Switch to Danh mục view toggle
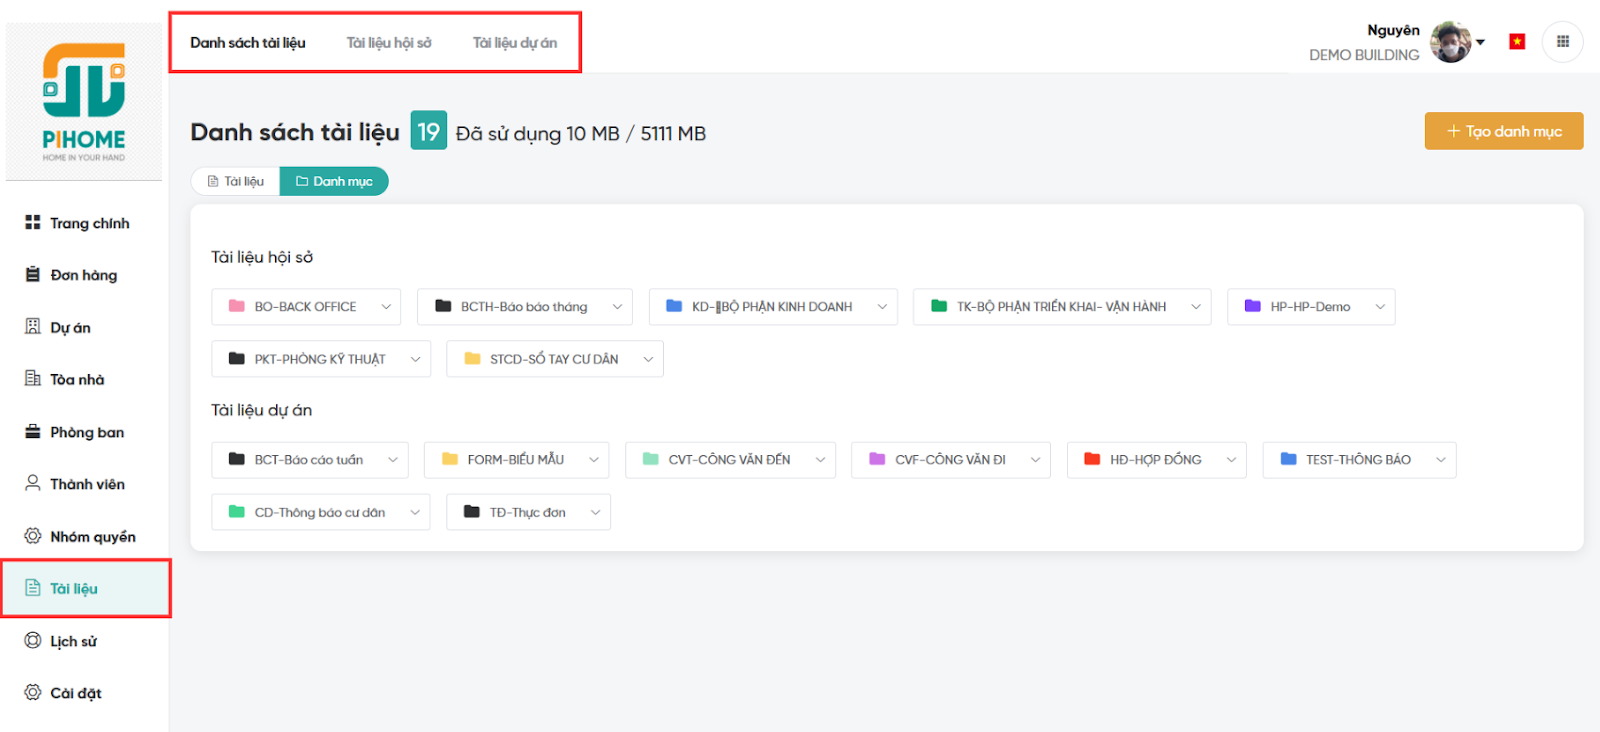The height and width of the screenshot is (732, 1600). 334,181
